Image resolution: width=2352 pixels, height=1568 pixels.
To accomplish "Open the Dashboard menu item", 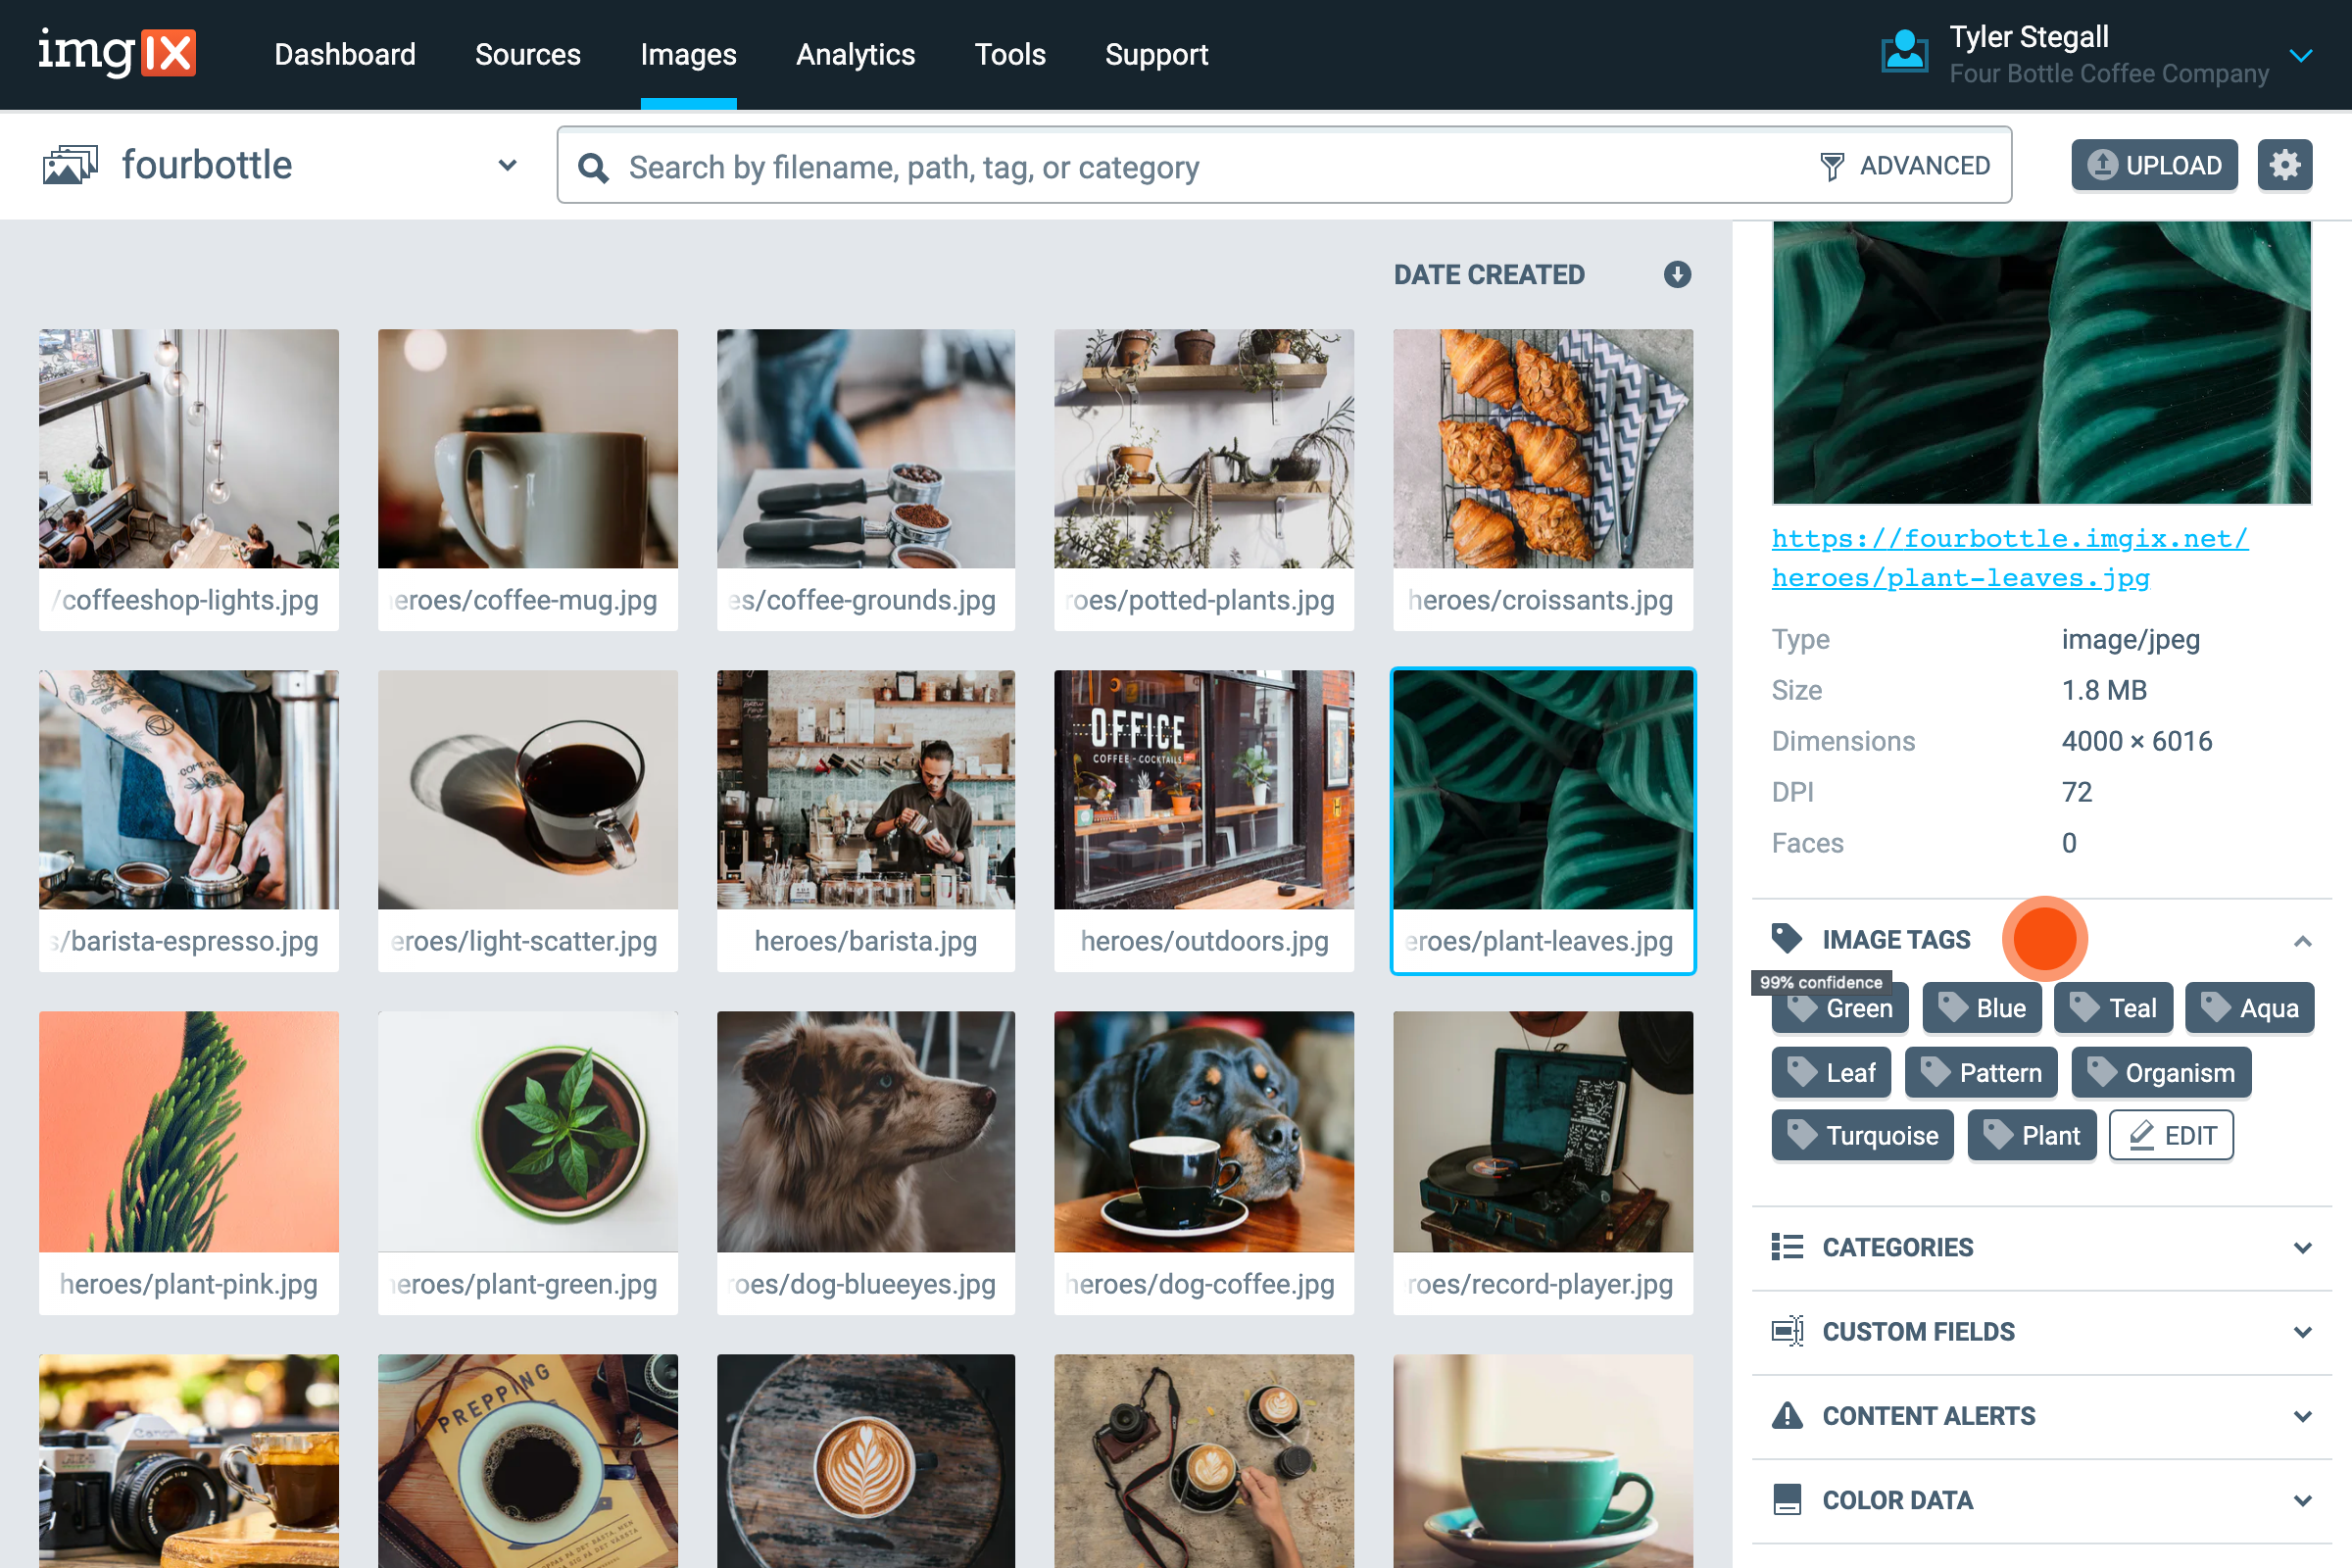I will coord(345,55).
